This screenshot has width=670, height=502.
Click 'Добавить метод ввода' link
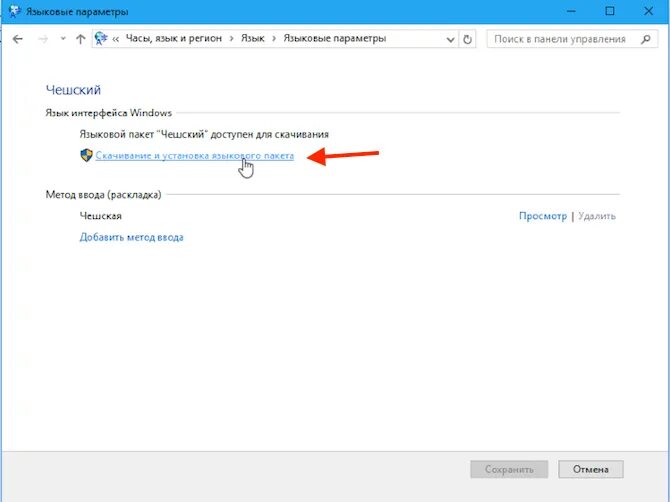tap(132, 237)
